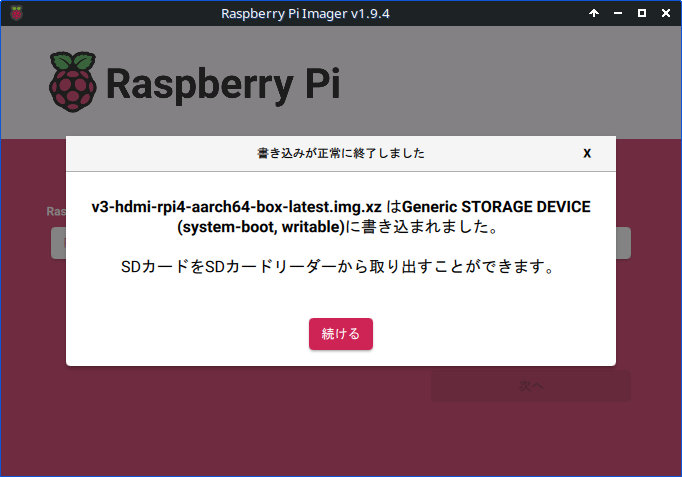The width and height of the screenshot is (682, 477).
Task: Click the dialog title 書き込みが正常に終了しました
Action: pyautogui.click(x=341, y=153)
